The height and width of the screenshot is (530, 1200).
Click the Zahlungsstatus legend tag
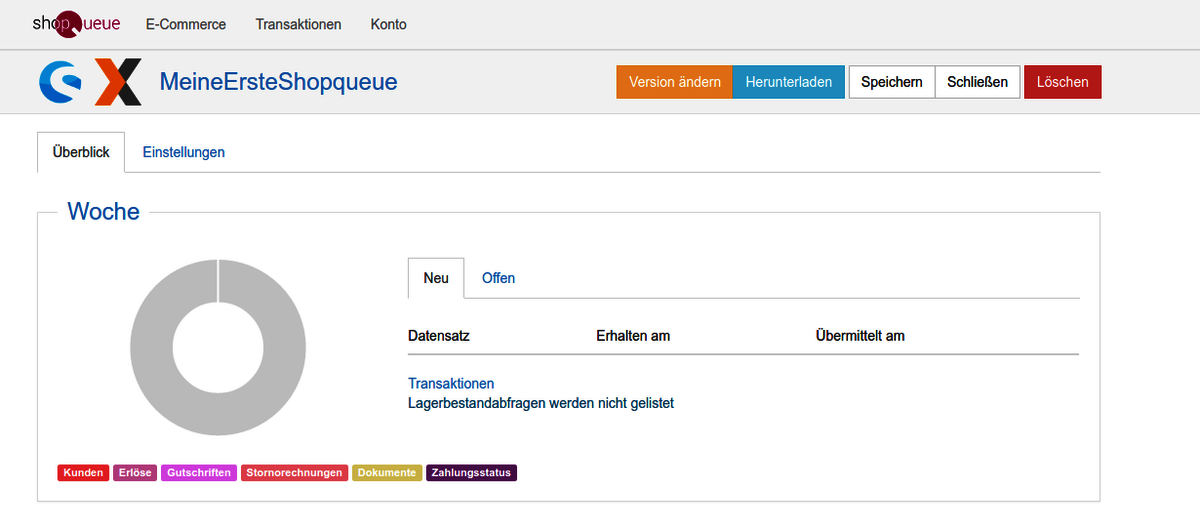472,473
